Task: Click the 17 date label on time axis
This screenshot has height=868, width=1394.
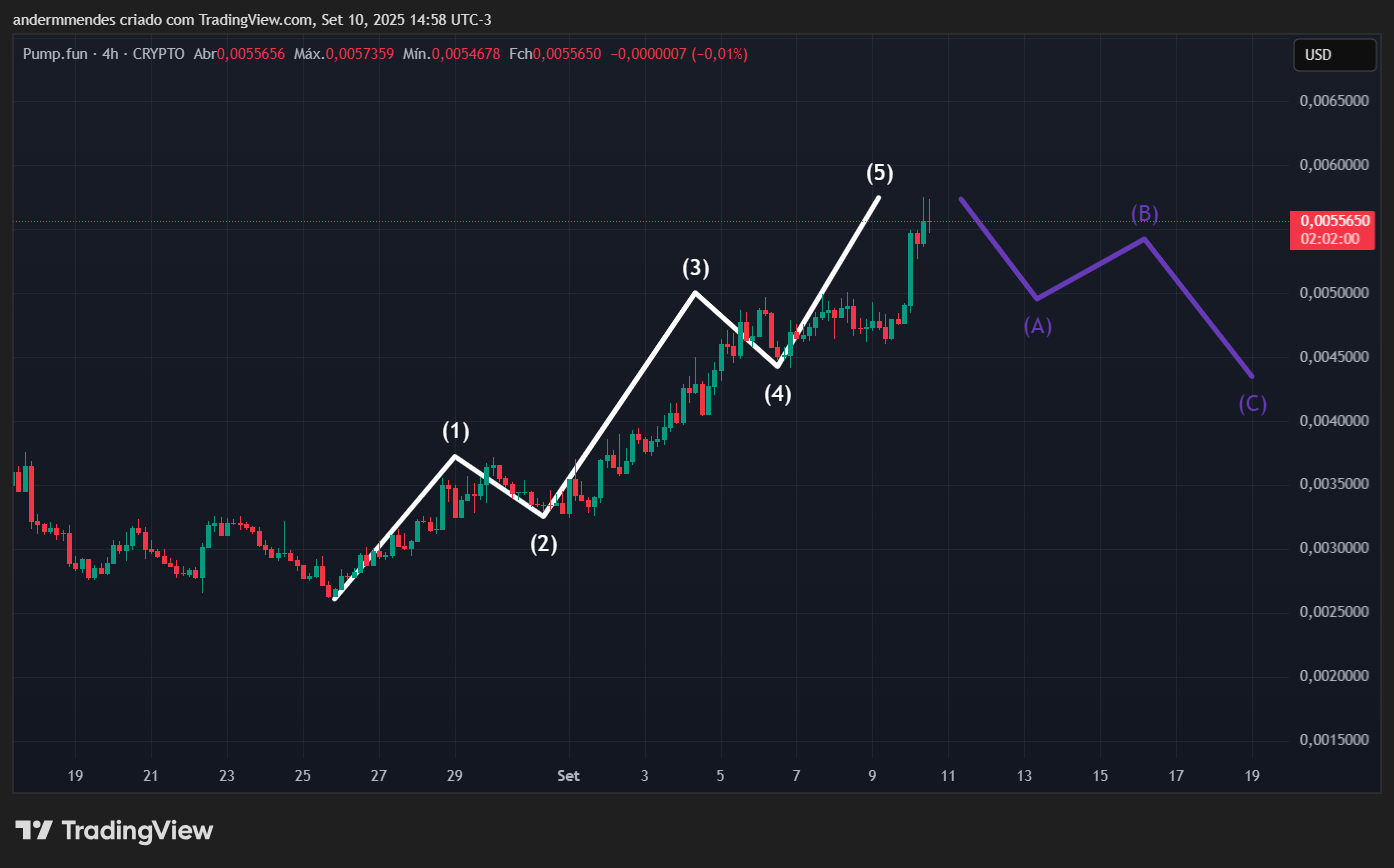Action: click(x=1176, y=776)
